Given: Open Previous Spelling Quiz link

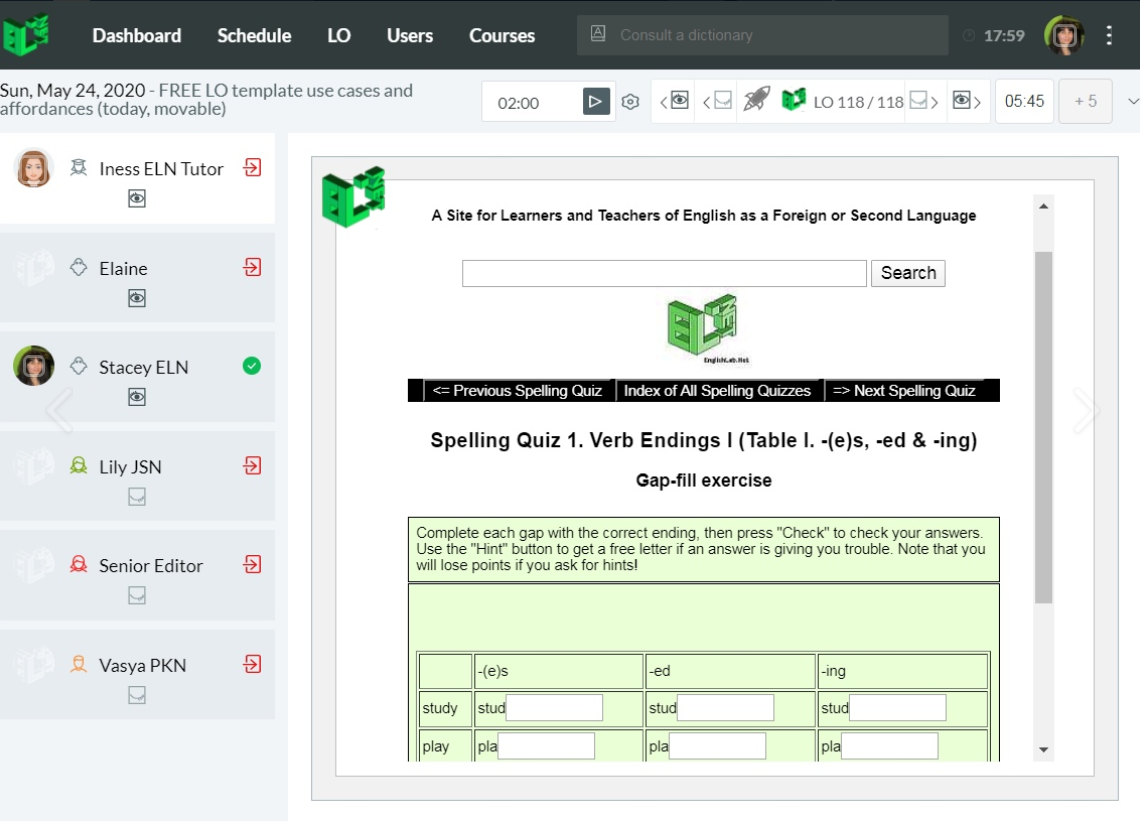Looking at the screenshot, I should click(517, 391).
